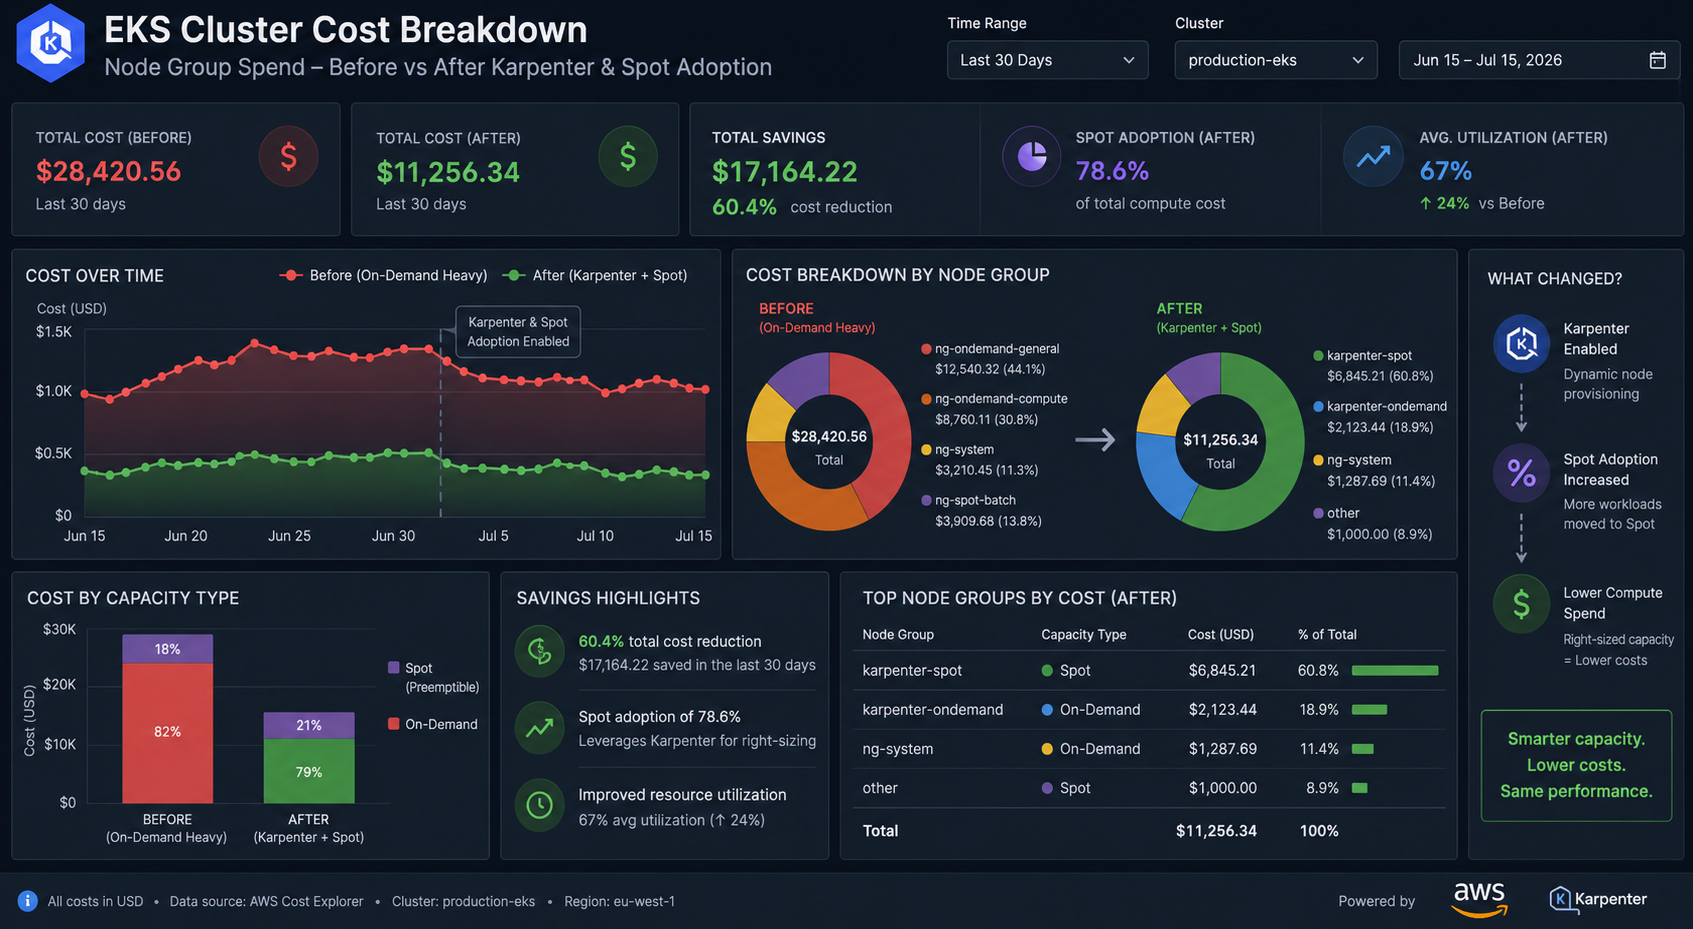Click the red dollar icon for Total Cost Before
This screenshot has width=1693, height=929.
click(288, 157)
